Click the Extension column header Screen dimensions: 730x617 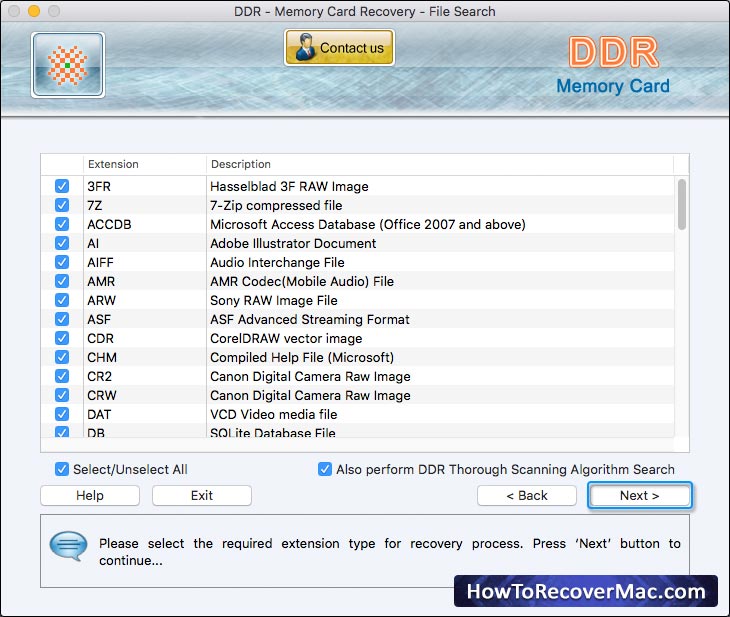pyautogui.click(x=145, y=164)
